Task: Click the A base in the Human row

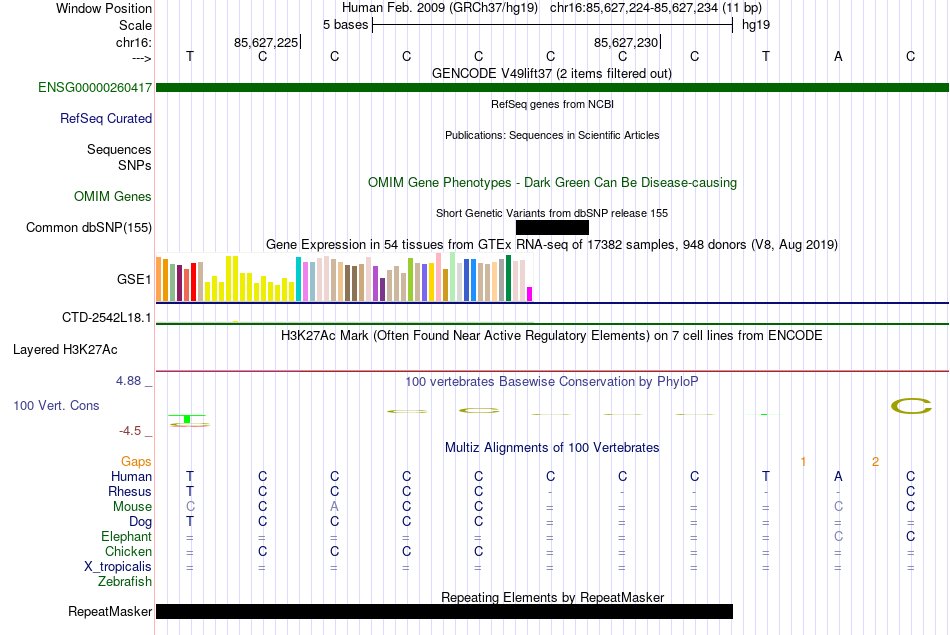Action: coord(838,477)
